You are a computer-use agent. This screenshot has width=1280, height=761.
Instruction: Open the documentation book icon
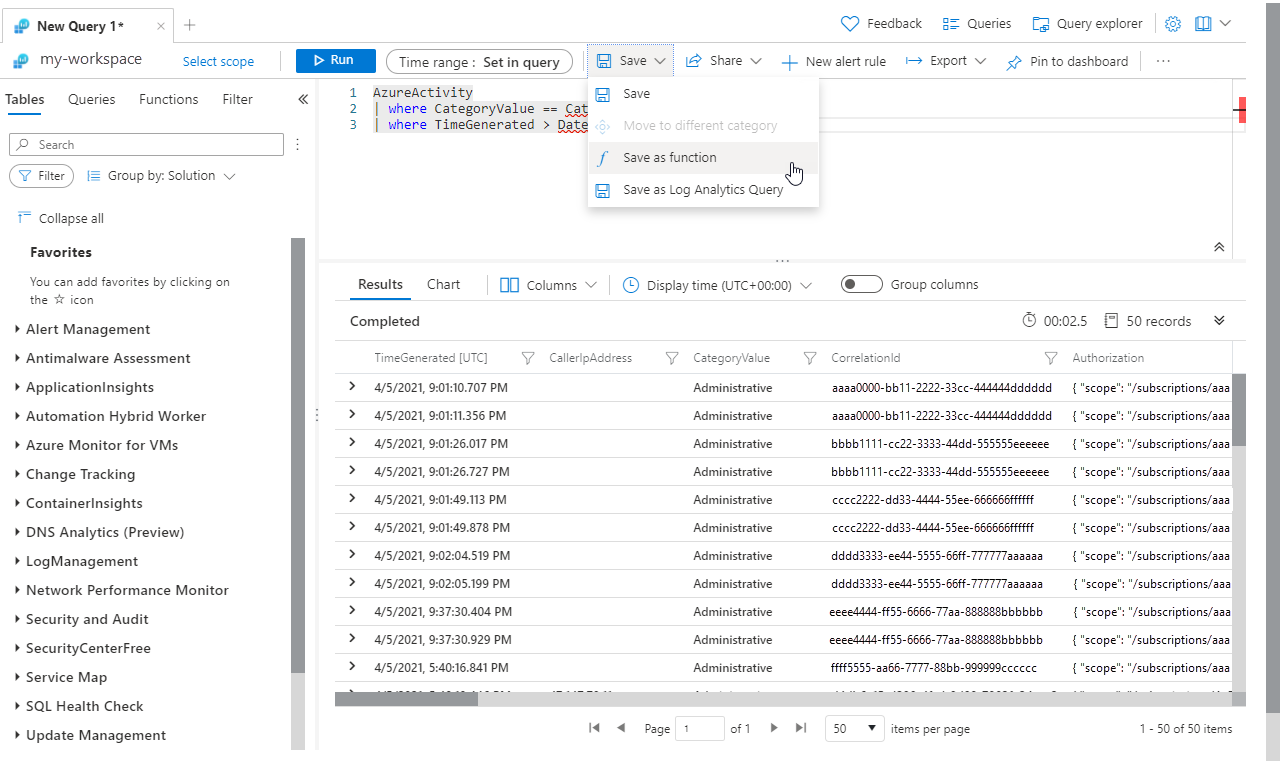click(1203, 24)
